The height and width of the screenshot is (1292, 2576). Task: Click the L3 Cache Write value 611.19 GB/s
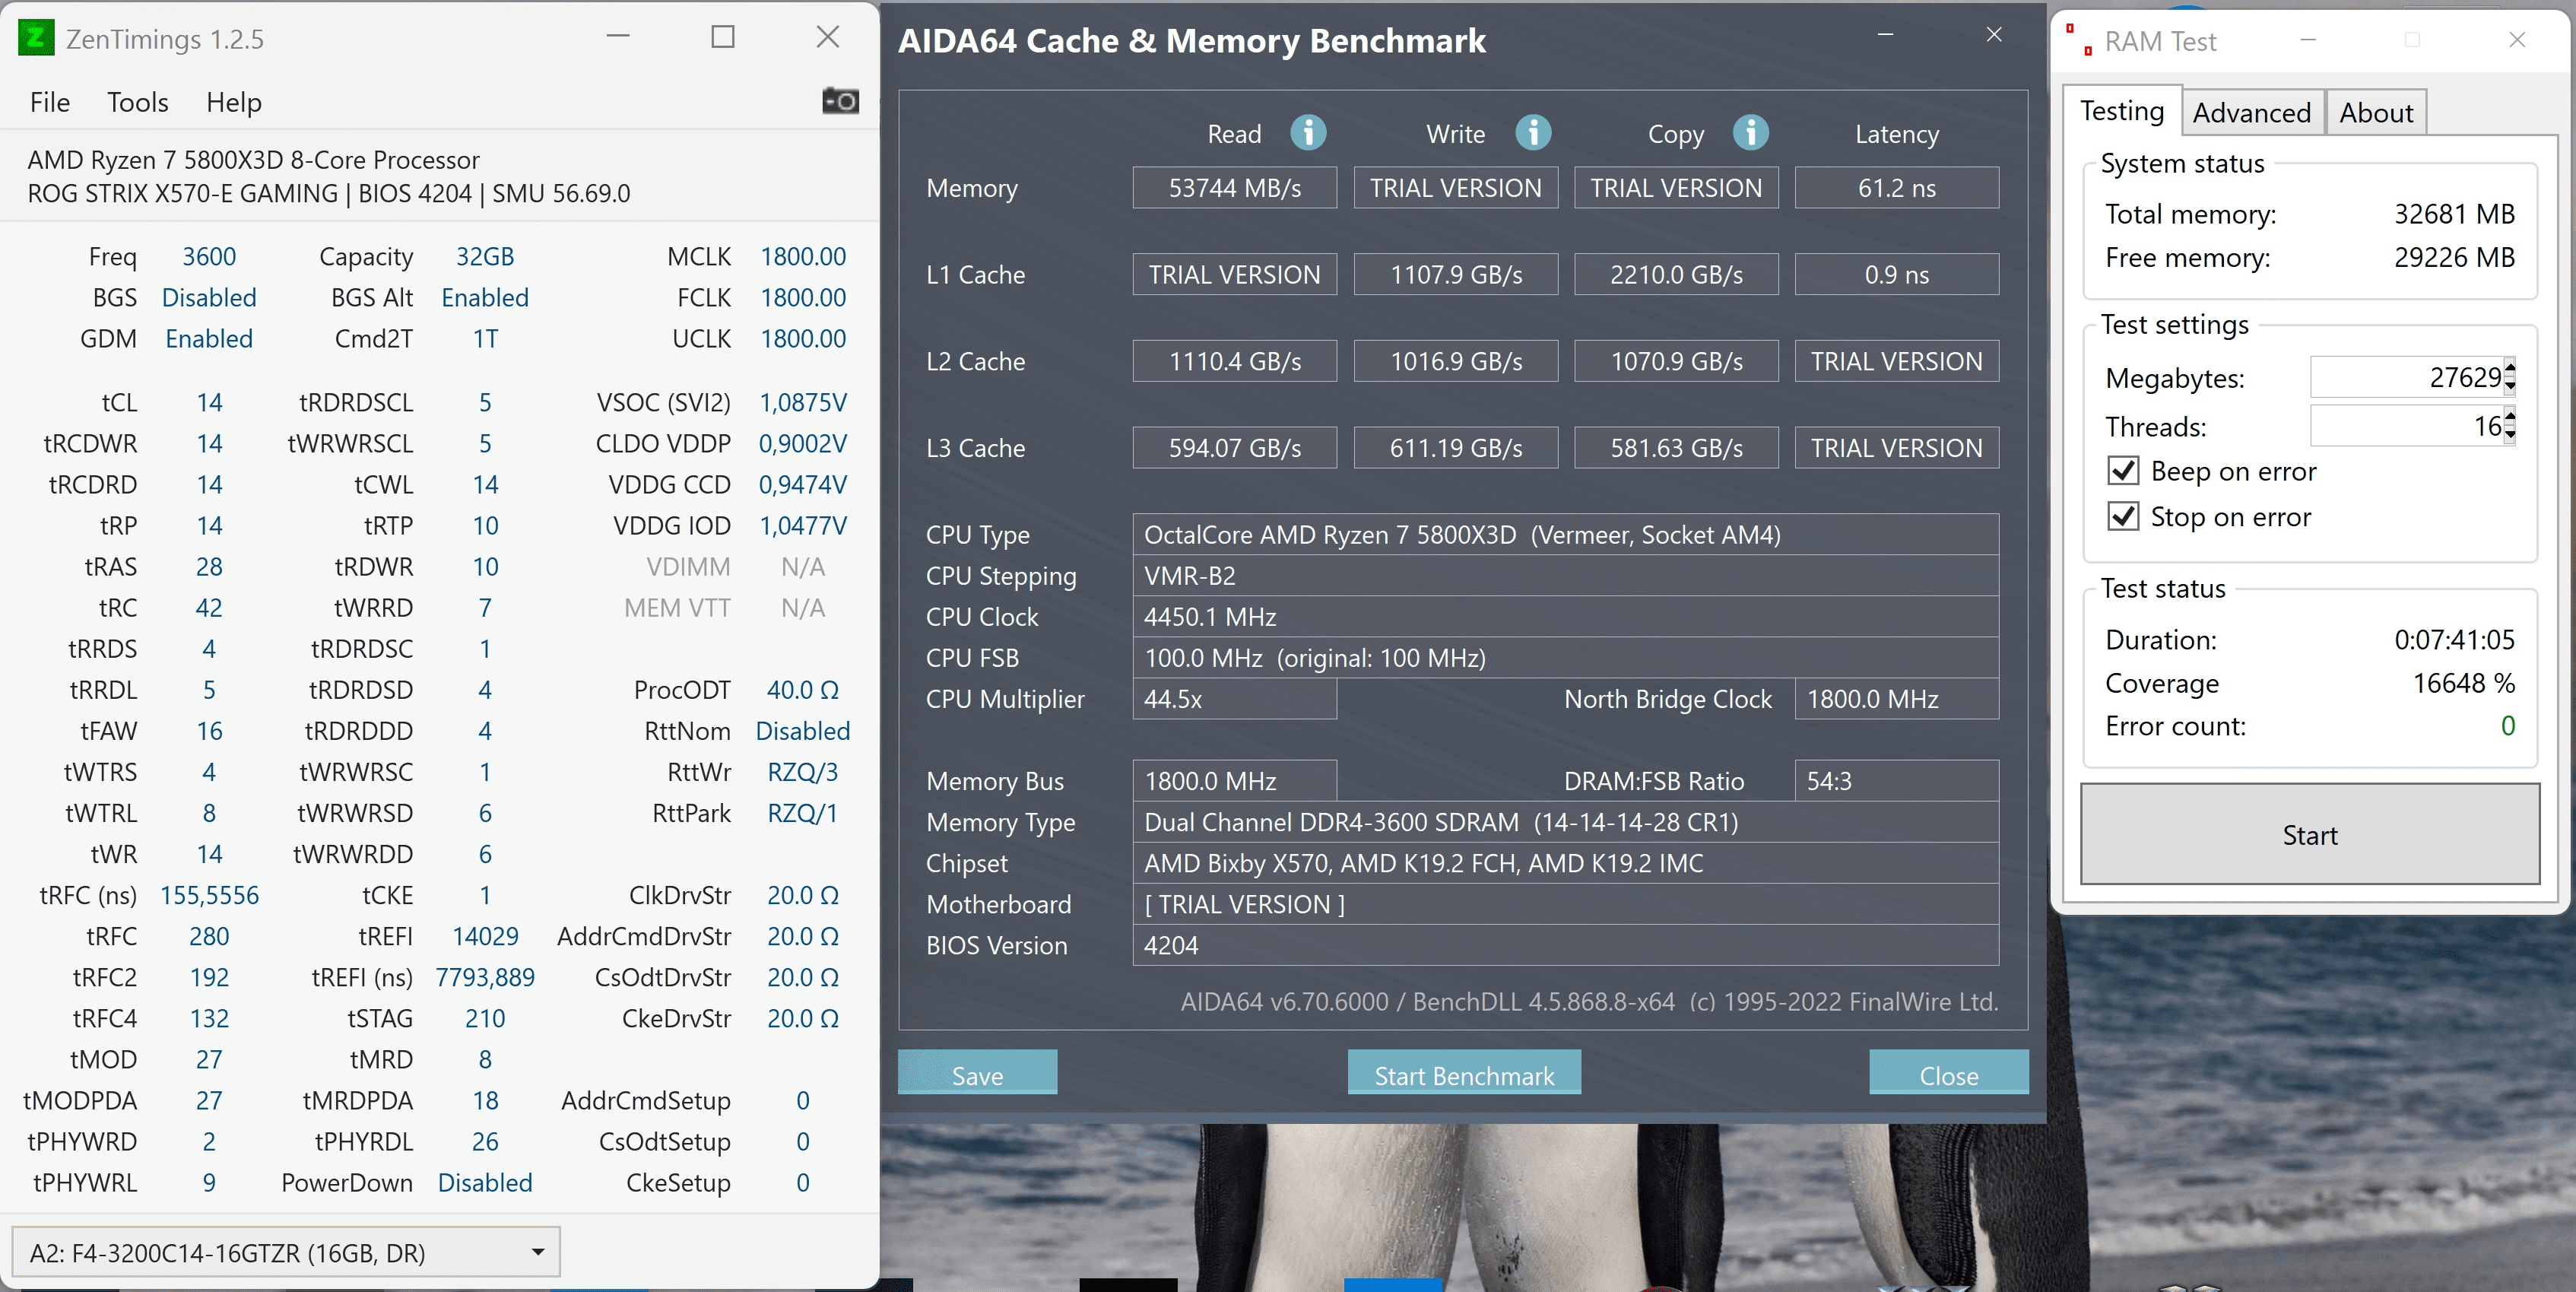point(1456,448)
